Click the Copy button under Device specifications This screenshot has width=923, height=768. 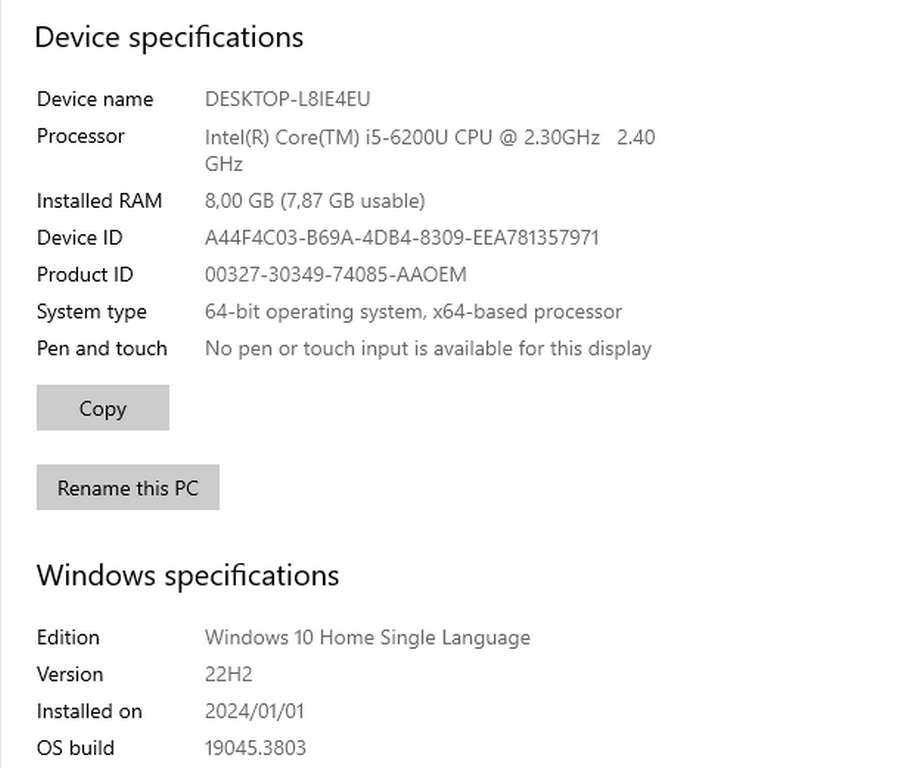[x=102, y=407]
